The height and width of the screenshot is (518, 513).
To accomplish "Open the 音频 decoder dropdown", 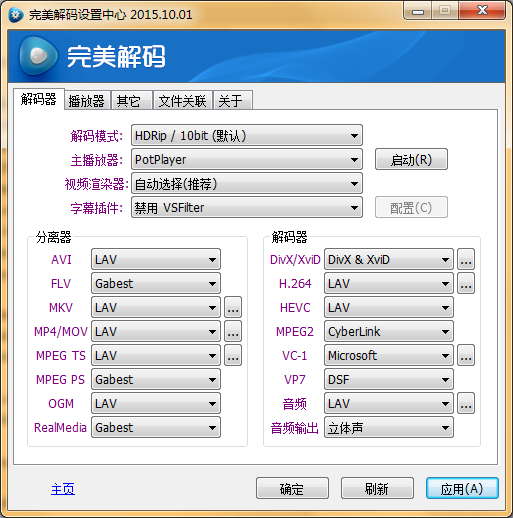I will (389, 403).
